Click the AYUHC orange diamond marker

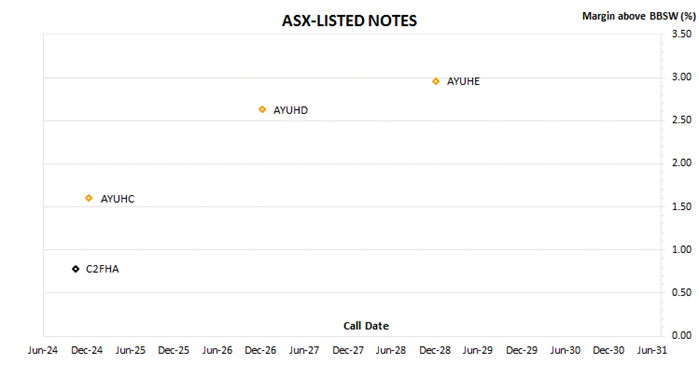pos(89,198)
